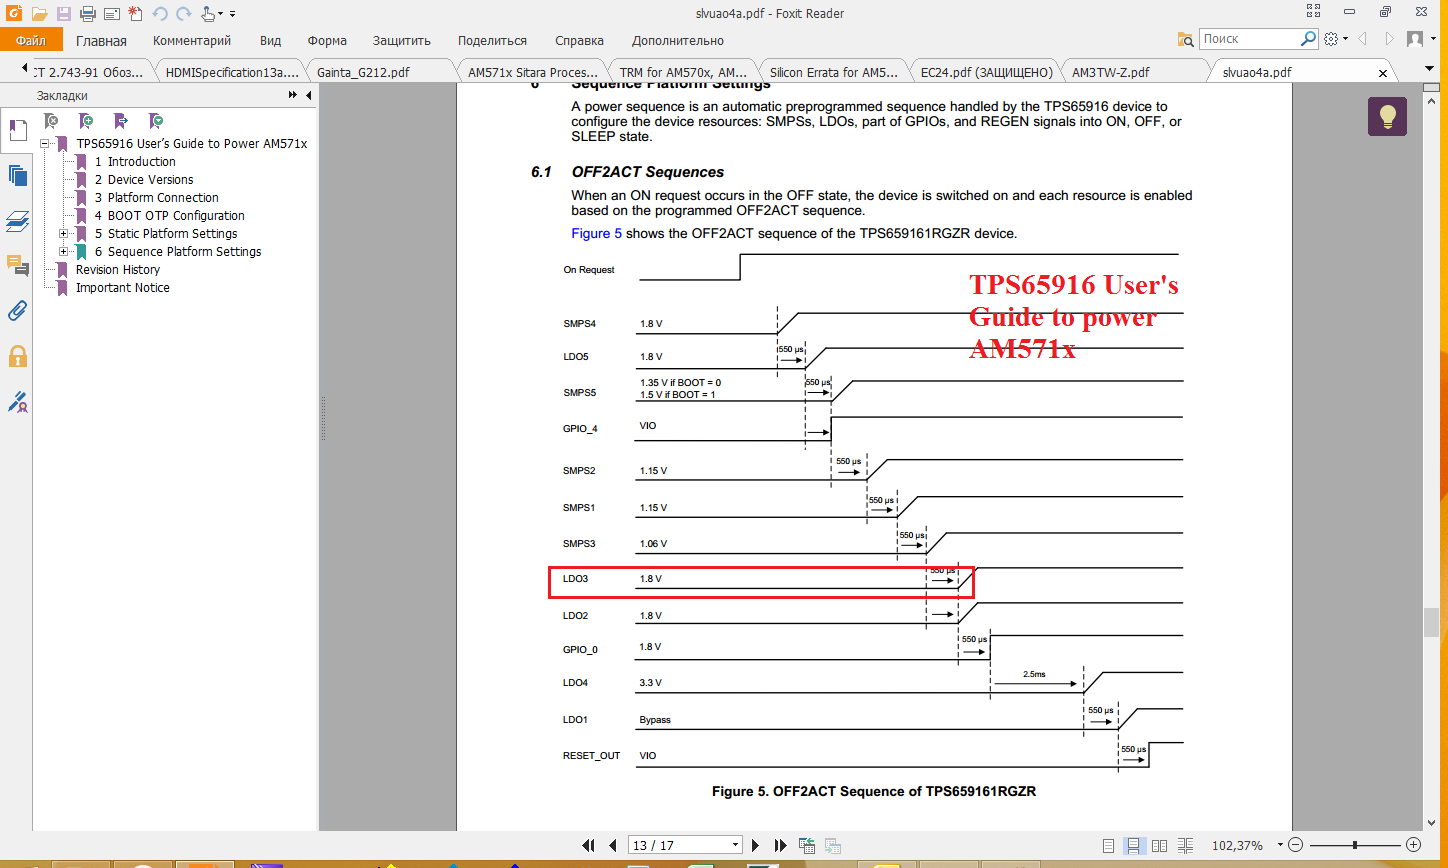Open search settings gear dropdown
Viewport: 1448px width, 868px height.
coord(1335,39)
